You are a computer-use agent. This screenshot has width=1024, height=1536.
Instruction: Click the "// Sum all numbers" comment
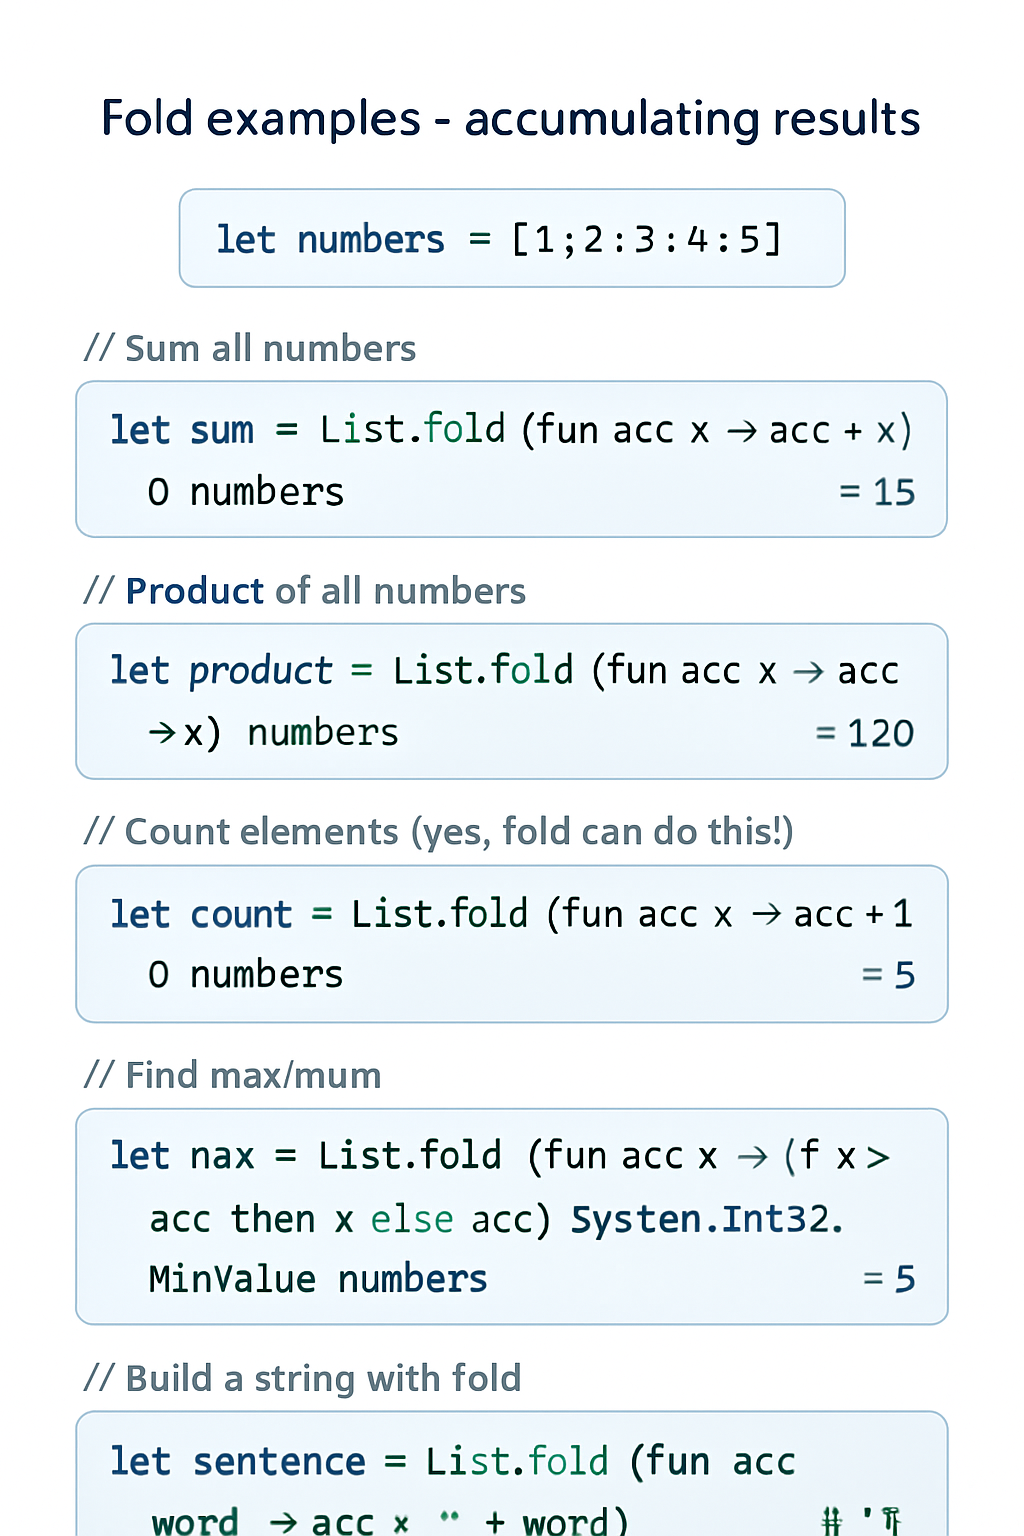pyautogui.click(x=250, y=349)
